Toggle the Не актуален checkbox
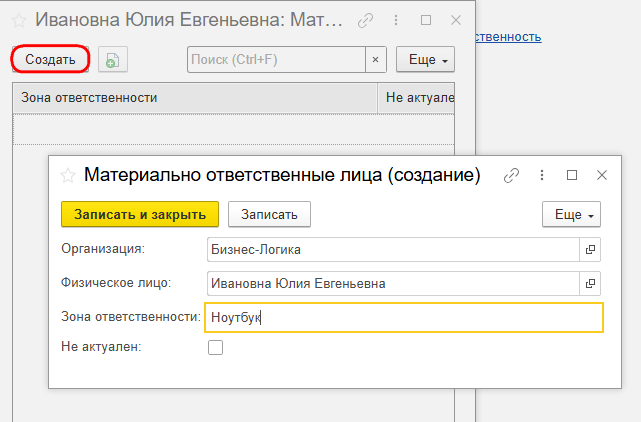This screenshot has height=422, width=641. click(x=215, y=348)
